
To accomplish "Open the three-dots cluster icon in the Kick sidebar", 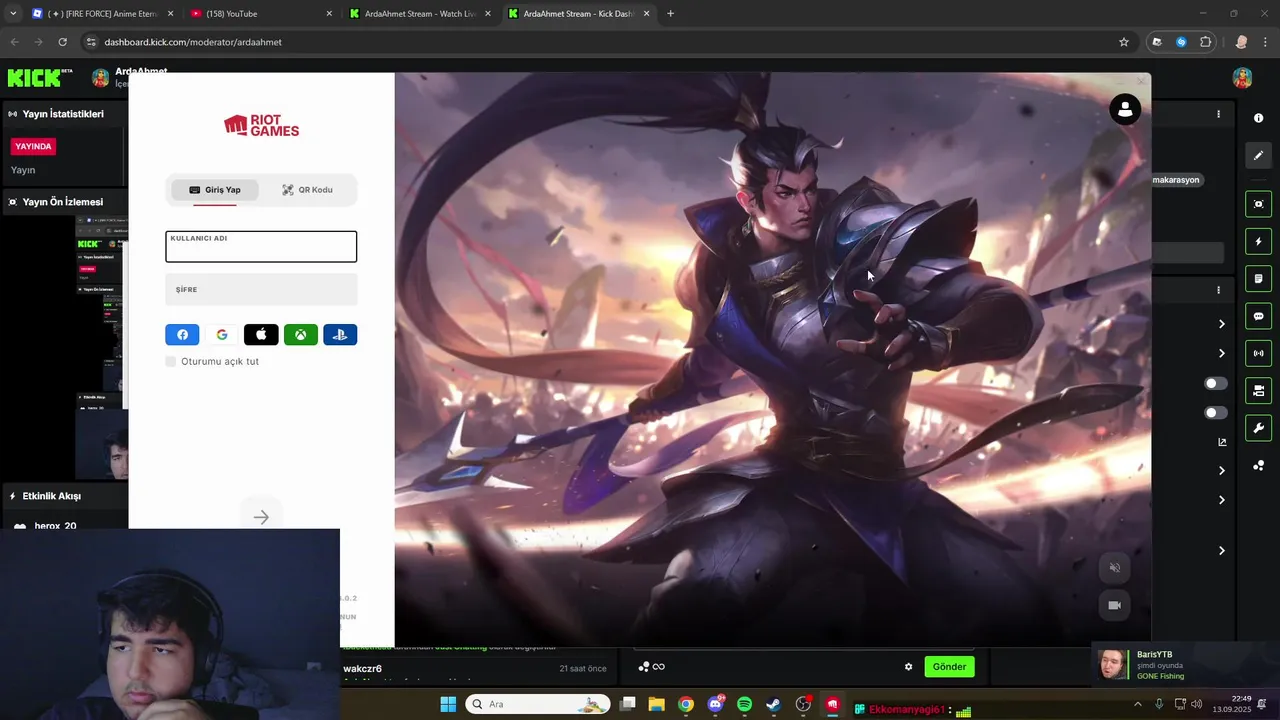I will coord(1258,466).
